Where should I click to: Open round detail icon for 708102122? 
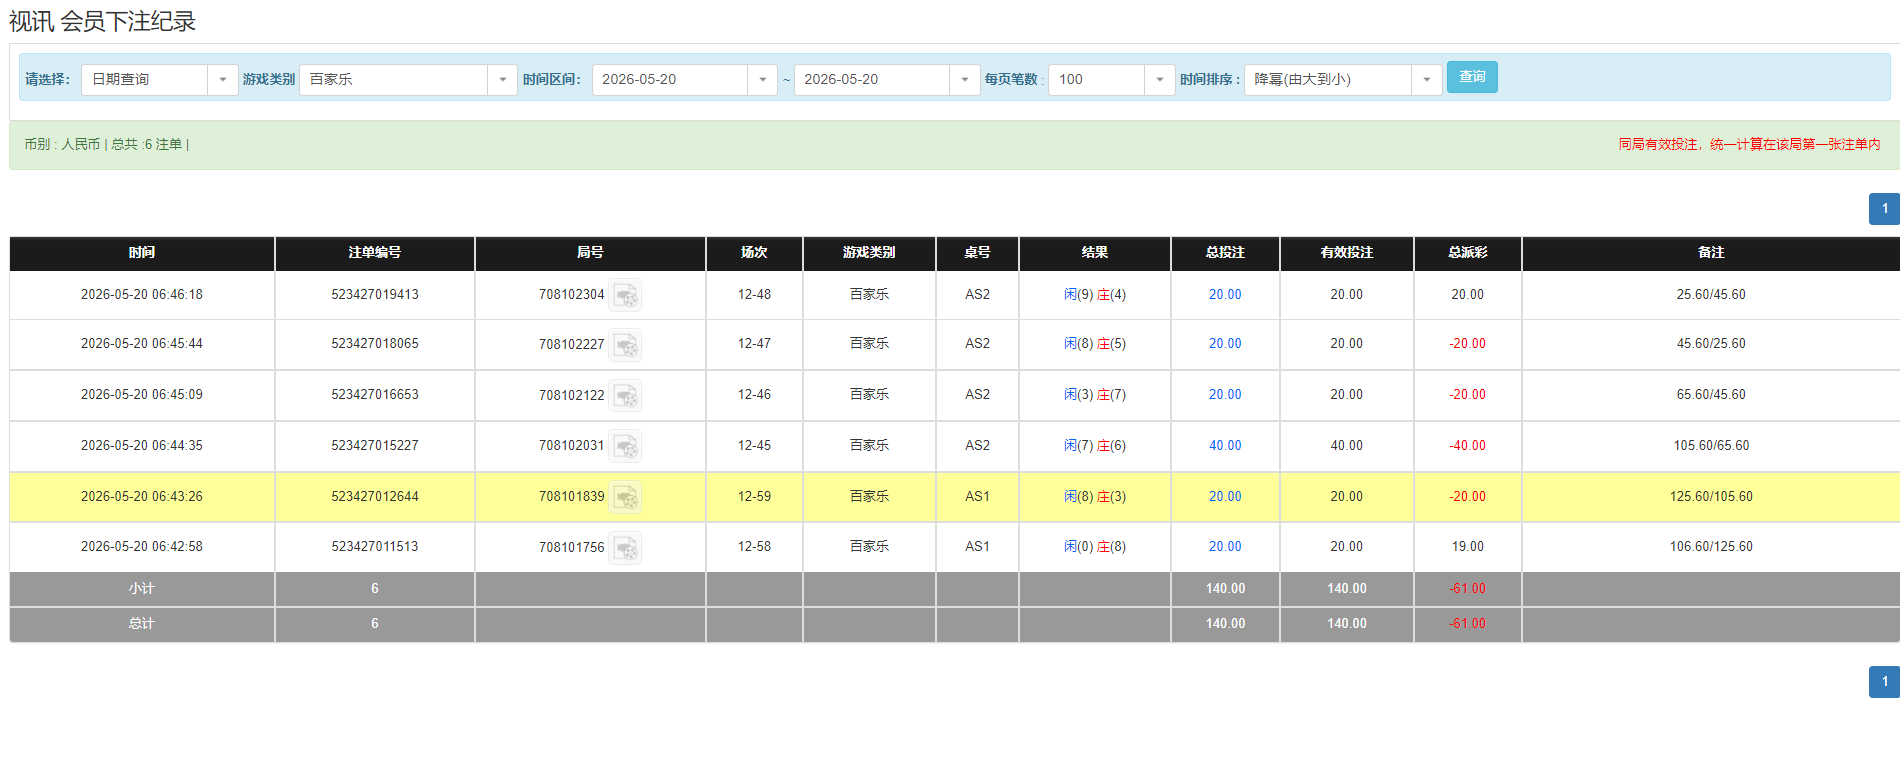(x=626, y=396)
